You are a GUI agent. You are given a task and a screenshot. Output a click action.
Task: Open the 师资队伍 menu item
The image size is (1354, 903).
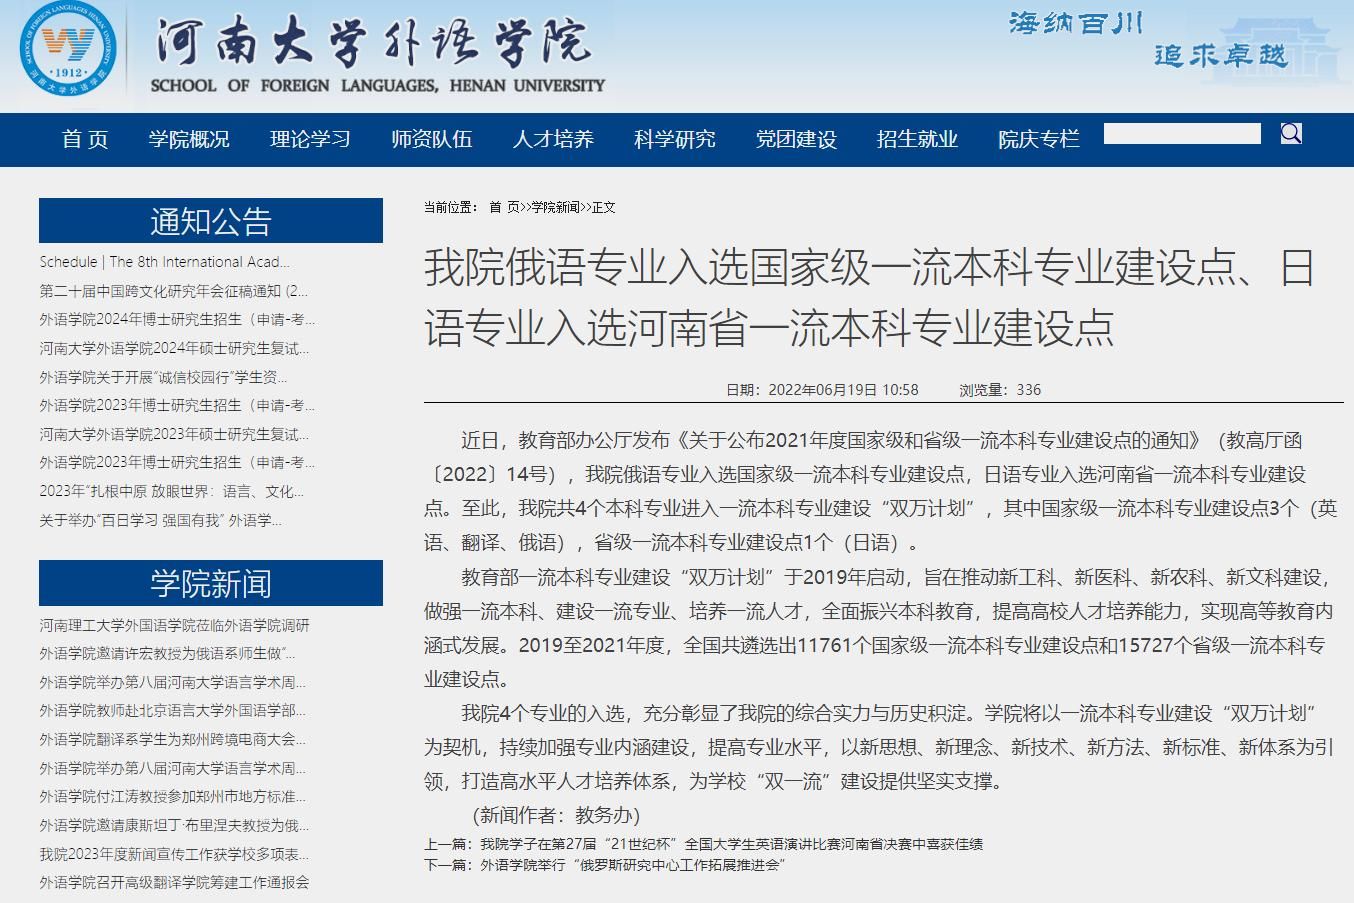[431, 139]
